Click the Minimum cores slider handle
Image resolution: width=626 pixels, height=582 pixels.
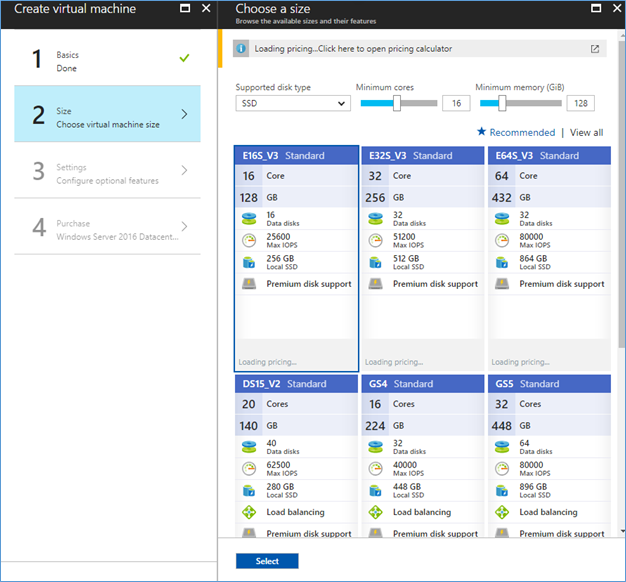click(396, 103)
